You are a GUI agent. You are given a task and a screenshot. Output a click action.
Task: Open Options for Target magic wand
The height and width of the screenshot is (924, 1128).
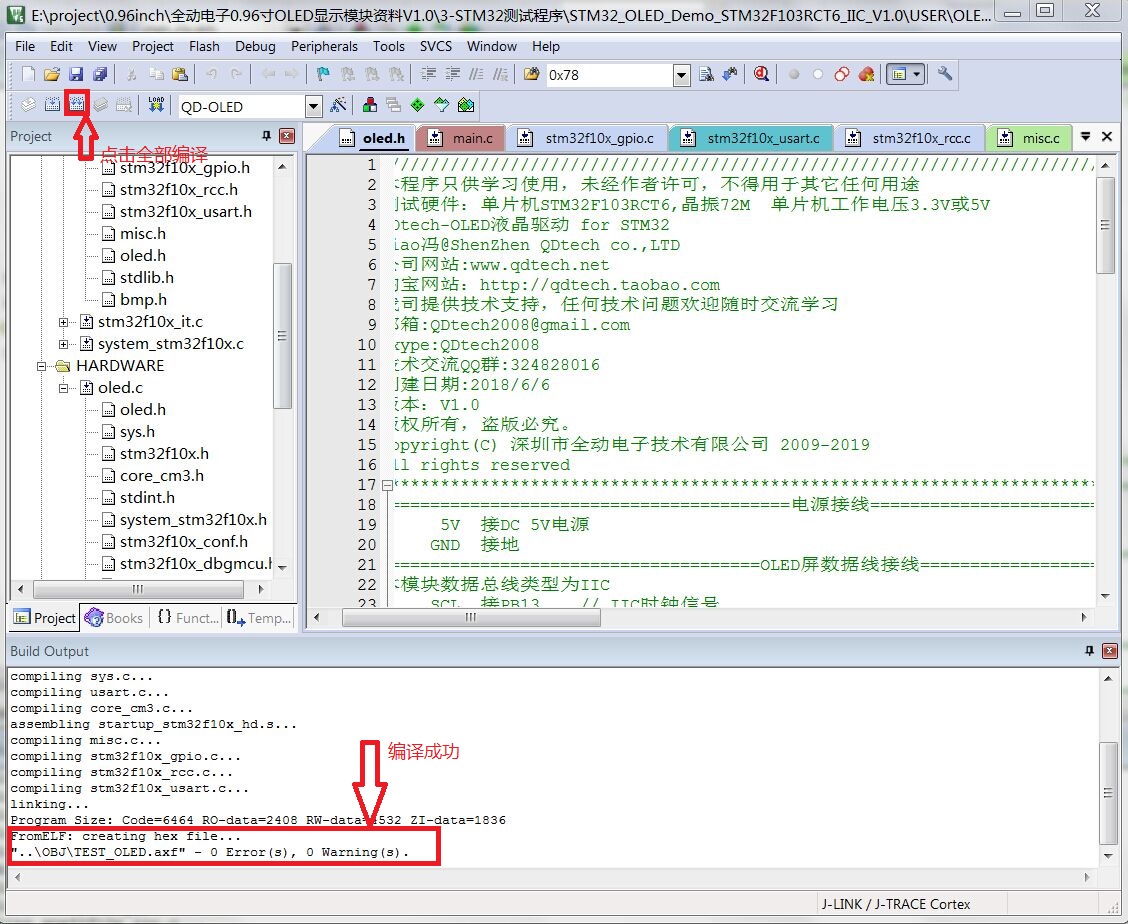338,105
